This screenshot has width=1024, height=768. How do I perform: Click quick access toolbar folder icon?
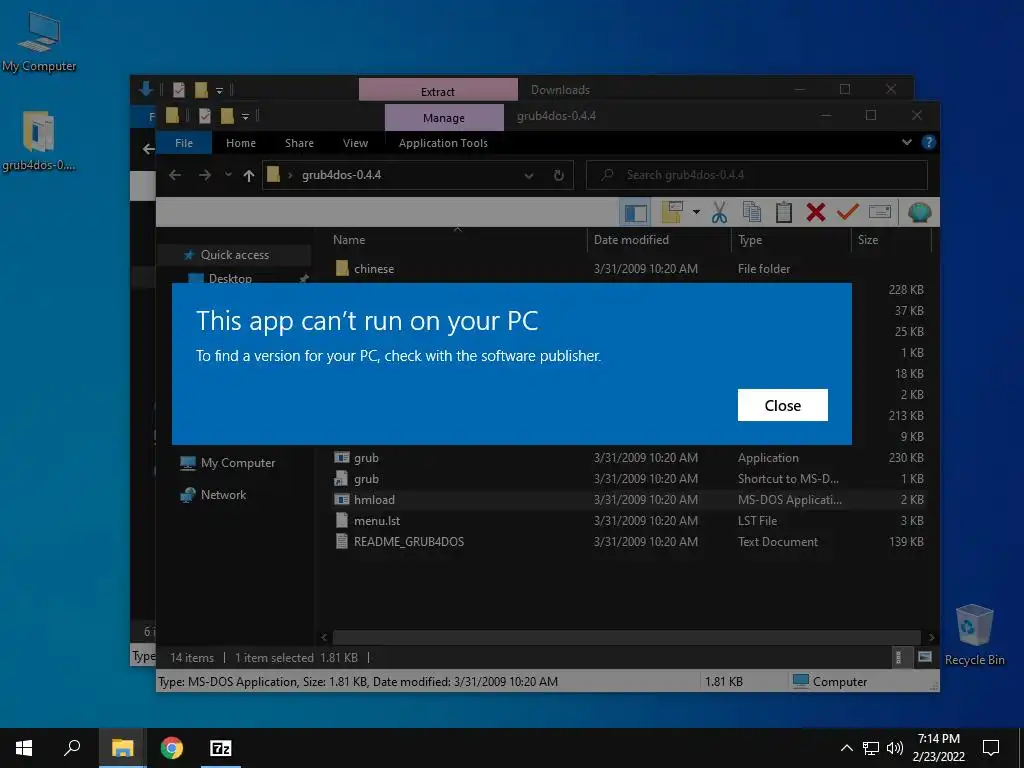(172, 116)
